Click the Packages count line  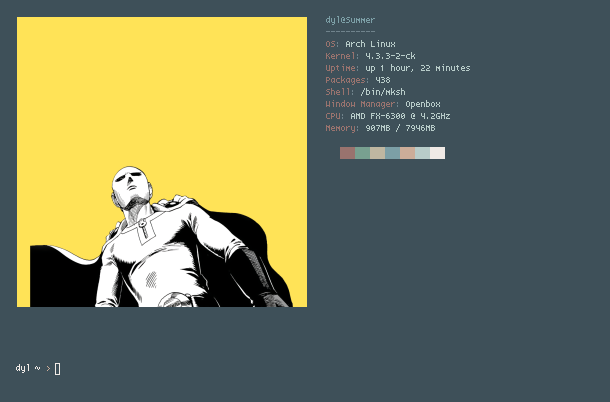(358, 80)
